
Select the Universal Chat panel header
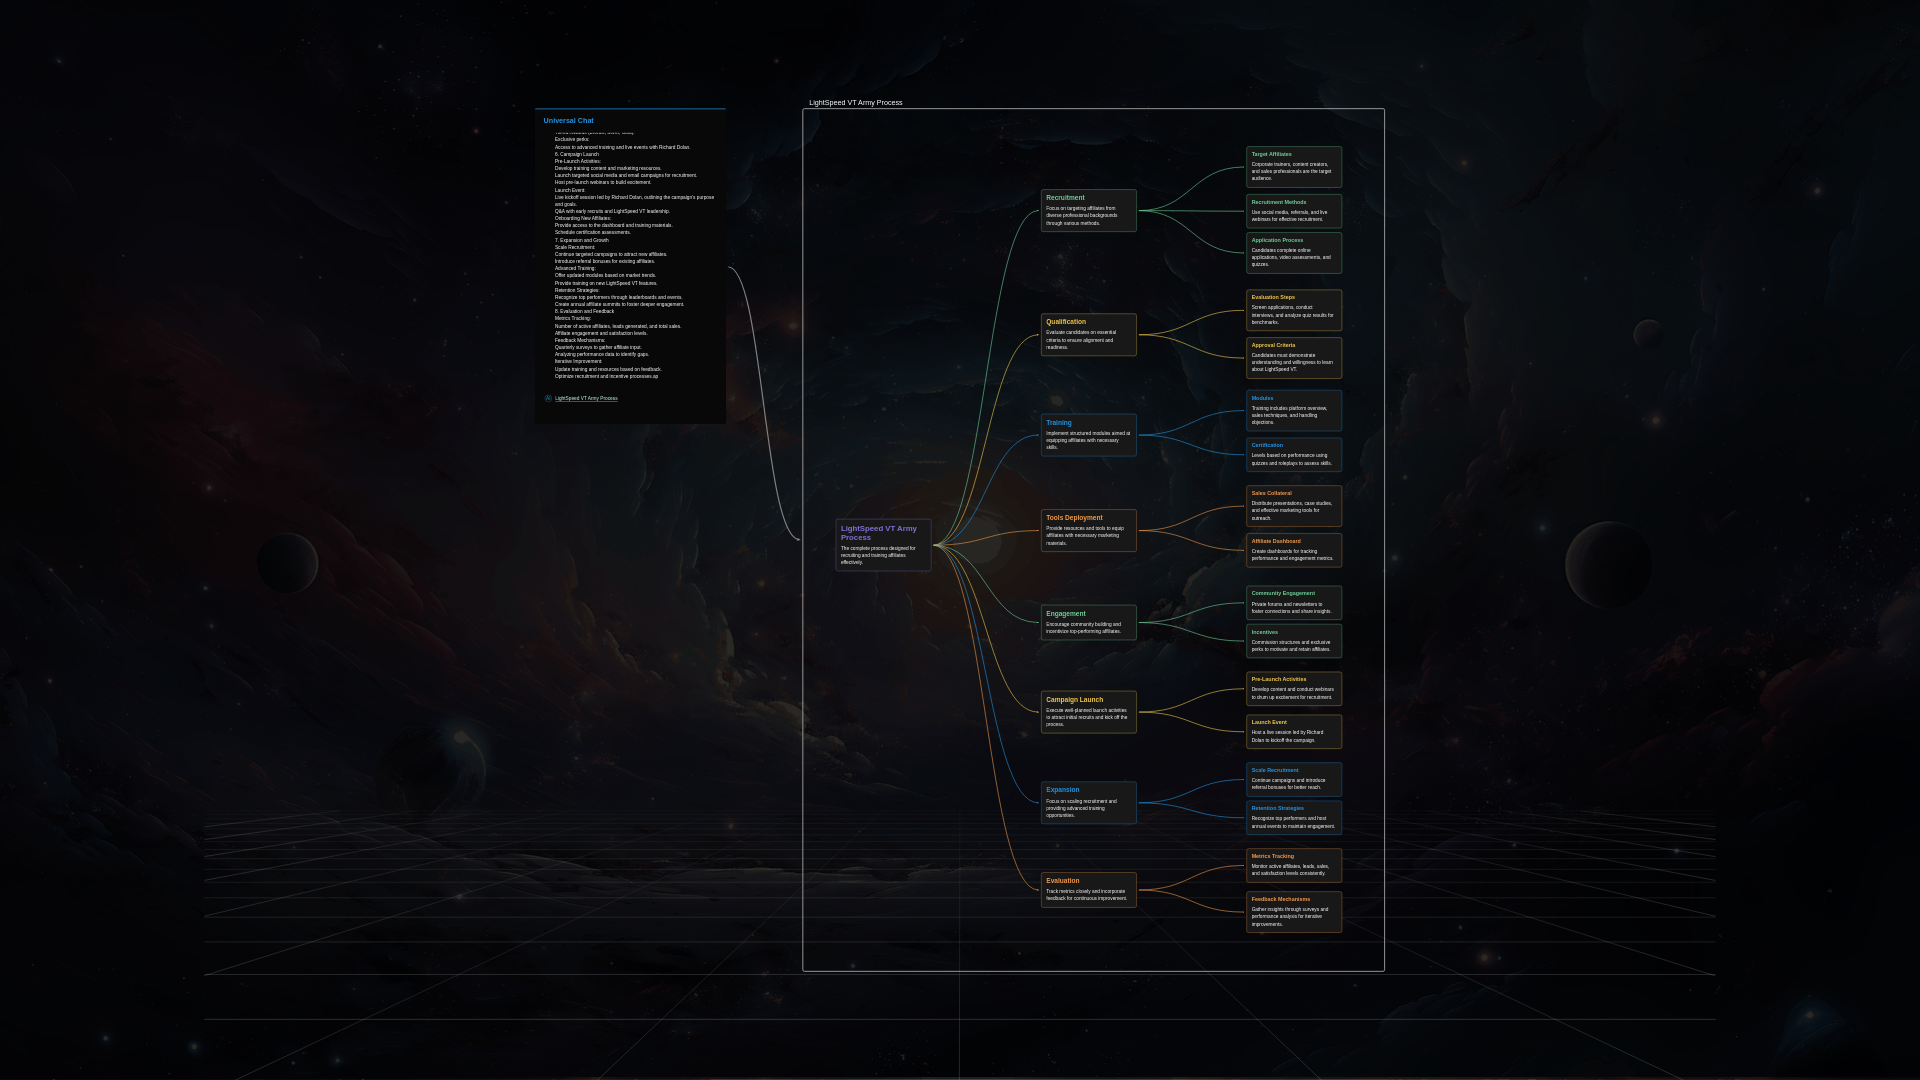pyautogui.click(x=568, y=120)
